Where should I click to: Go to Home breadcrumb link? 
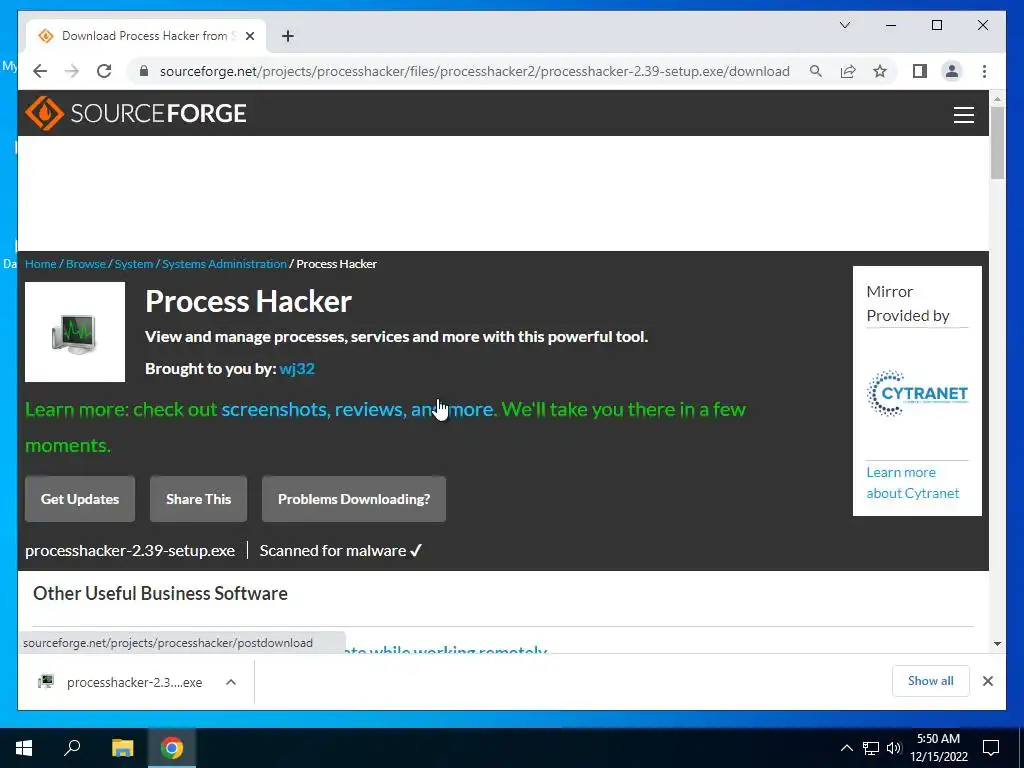coord(40,264)
